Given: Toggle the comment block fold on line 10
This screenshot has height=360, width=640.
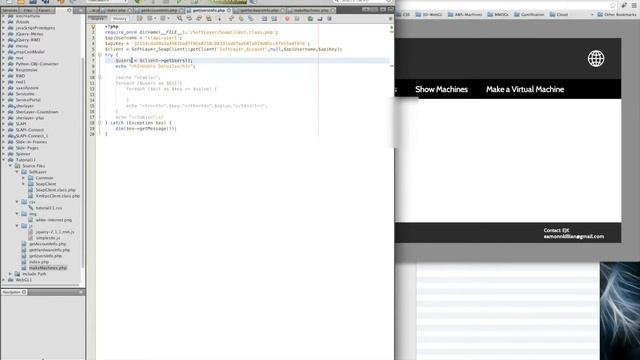Looking at the screenshot, I should pyautogui.click(x=100, y=77).
